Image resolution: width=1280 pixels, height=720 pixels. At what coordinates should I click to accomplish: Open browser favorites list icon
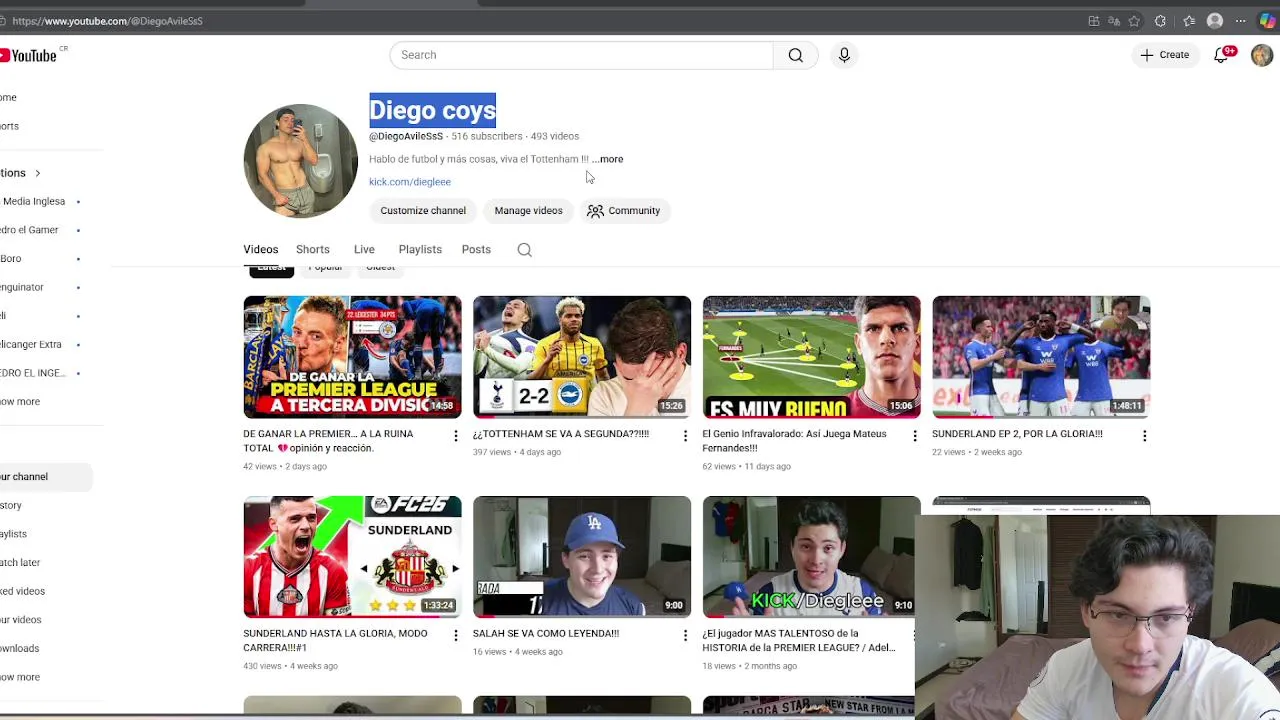(1189, 21)
